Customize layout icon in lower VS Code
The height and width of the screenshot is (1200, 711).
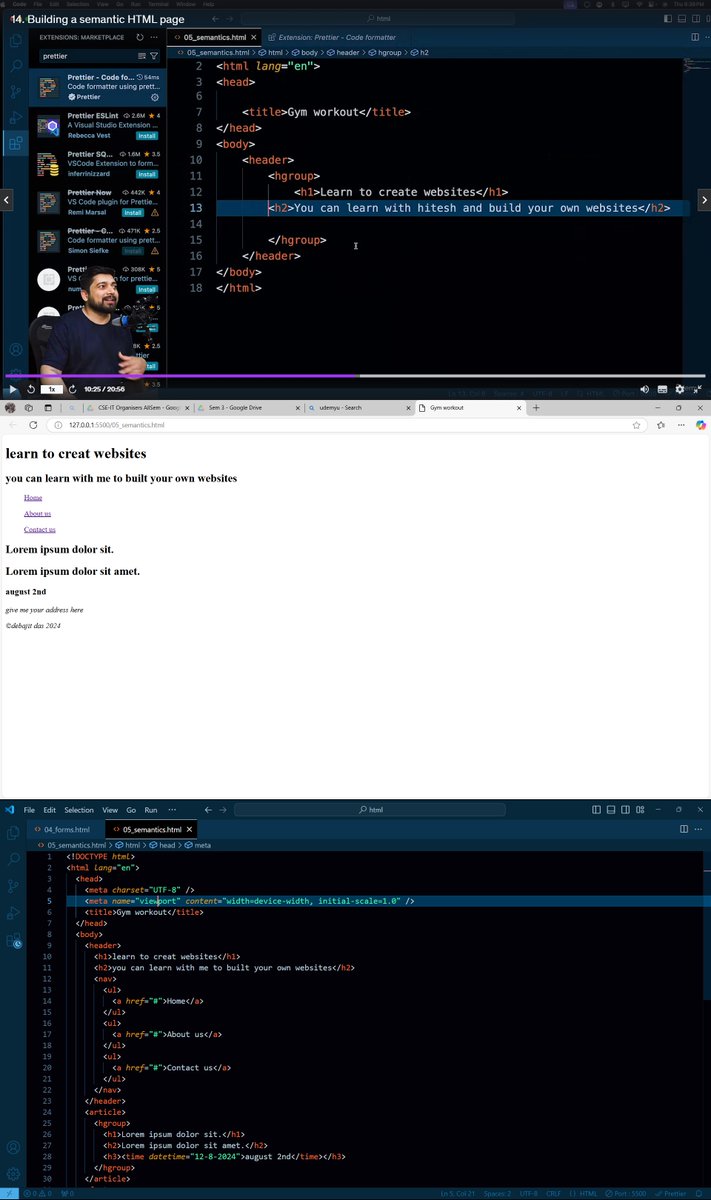(x=640, y=810)
